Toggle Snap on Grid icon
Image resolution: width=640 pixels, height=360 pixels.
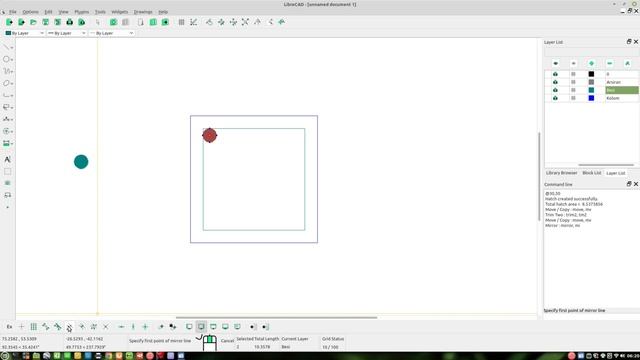click(x=33, y=327)
